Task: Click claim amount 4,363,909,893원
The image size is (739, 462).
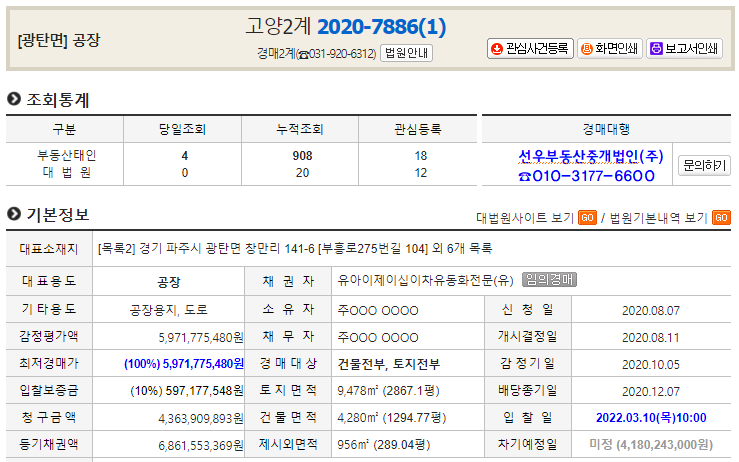Action: coord(201,418)
